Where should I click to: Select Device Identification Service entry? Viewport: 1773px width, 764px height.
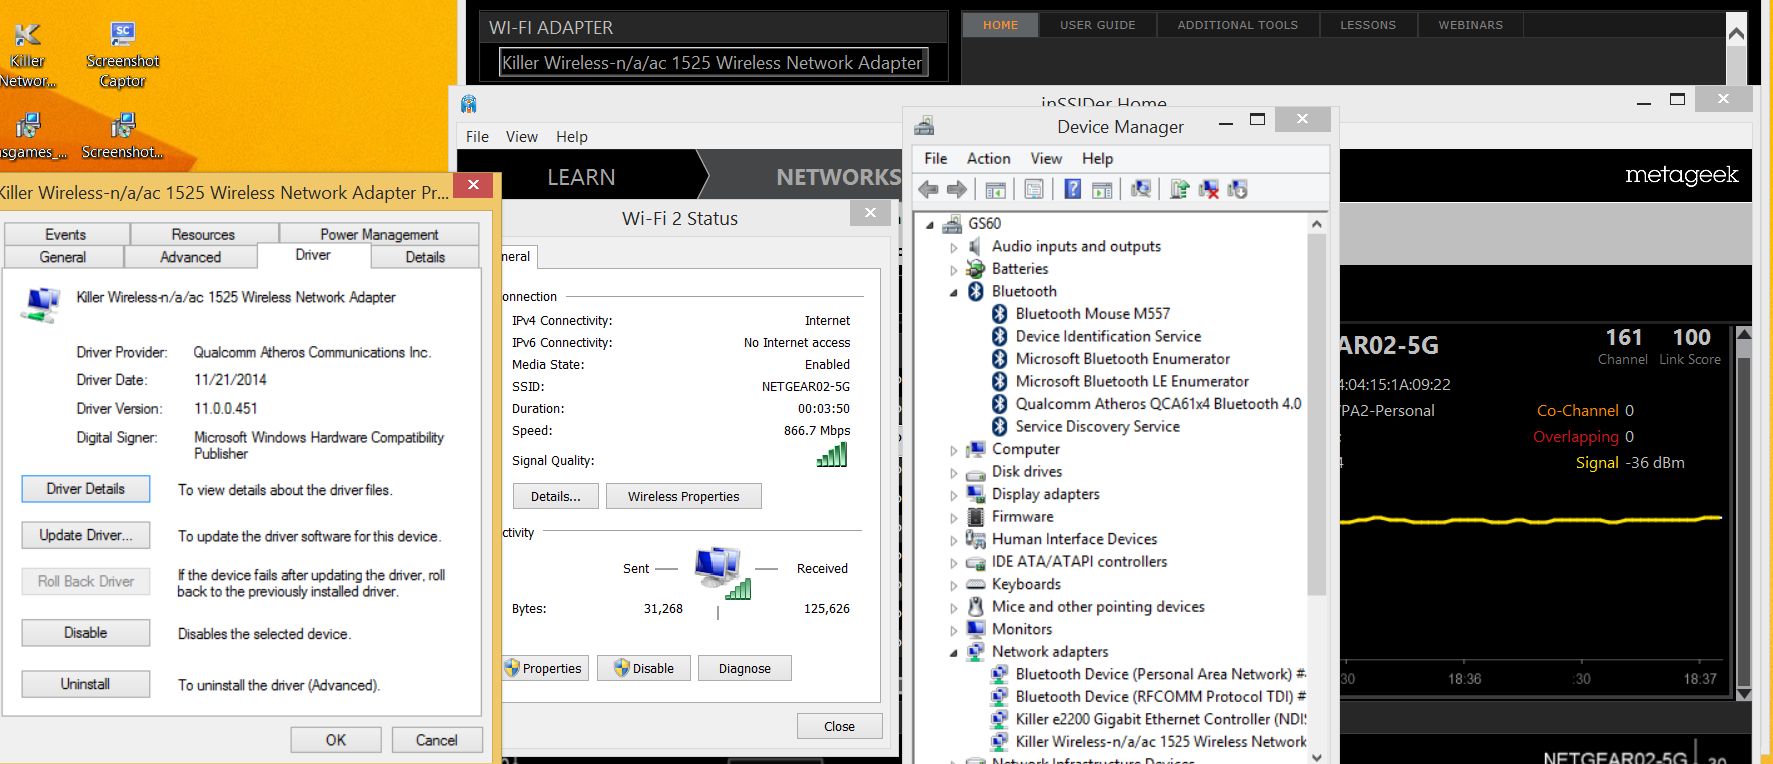(1108, 336)
